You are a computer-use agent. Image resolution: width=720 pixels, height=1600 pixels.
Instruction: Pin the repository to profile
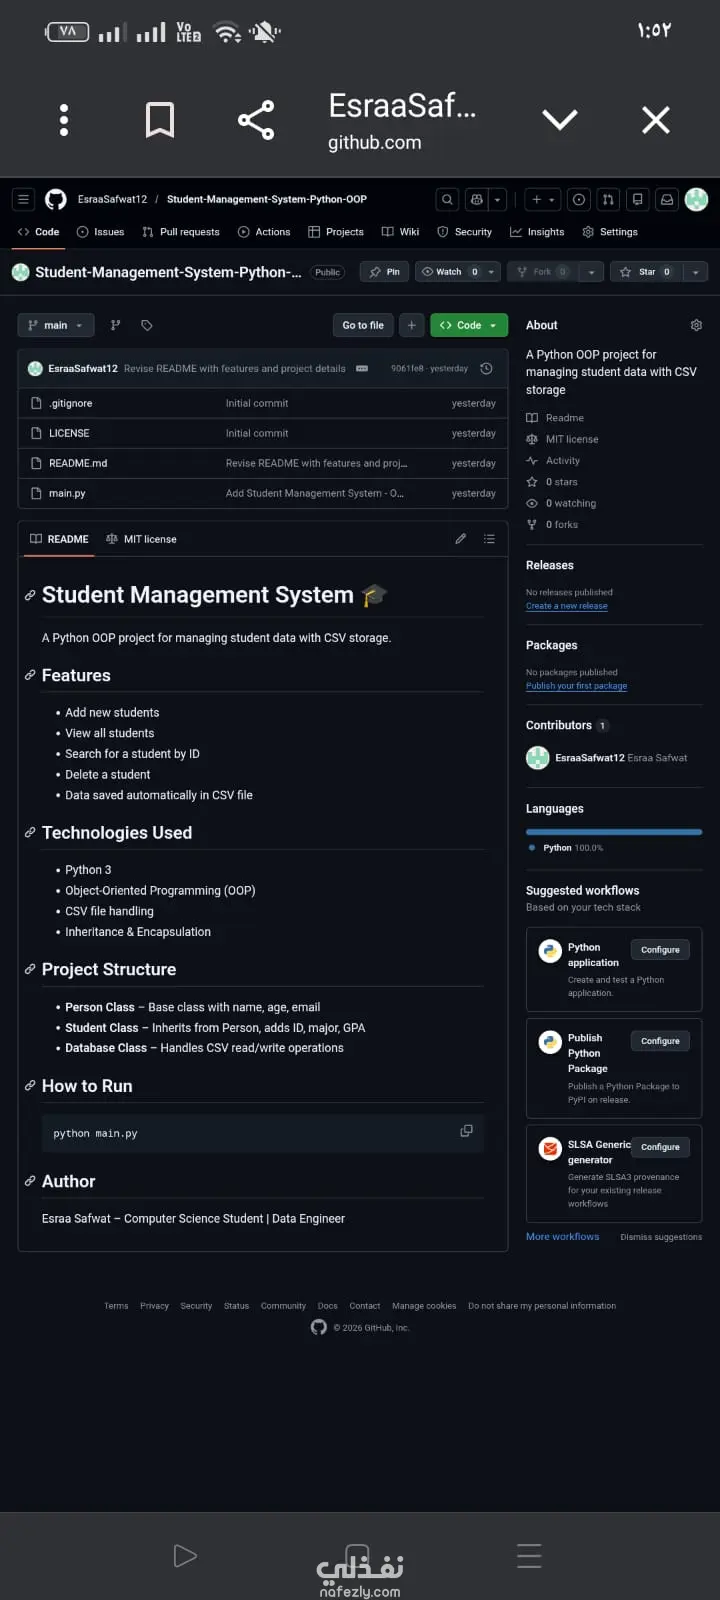[x=385, y=272]
